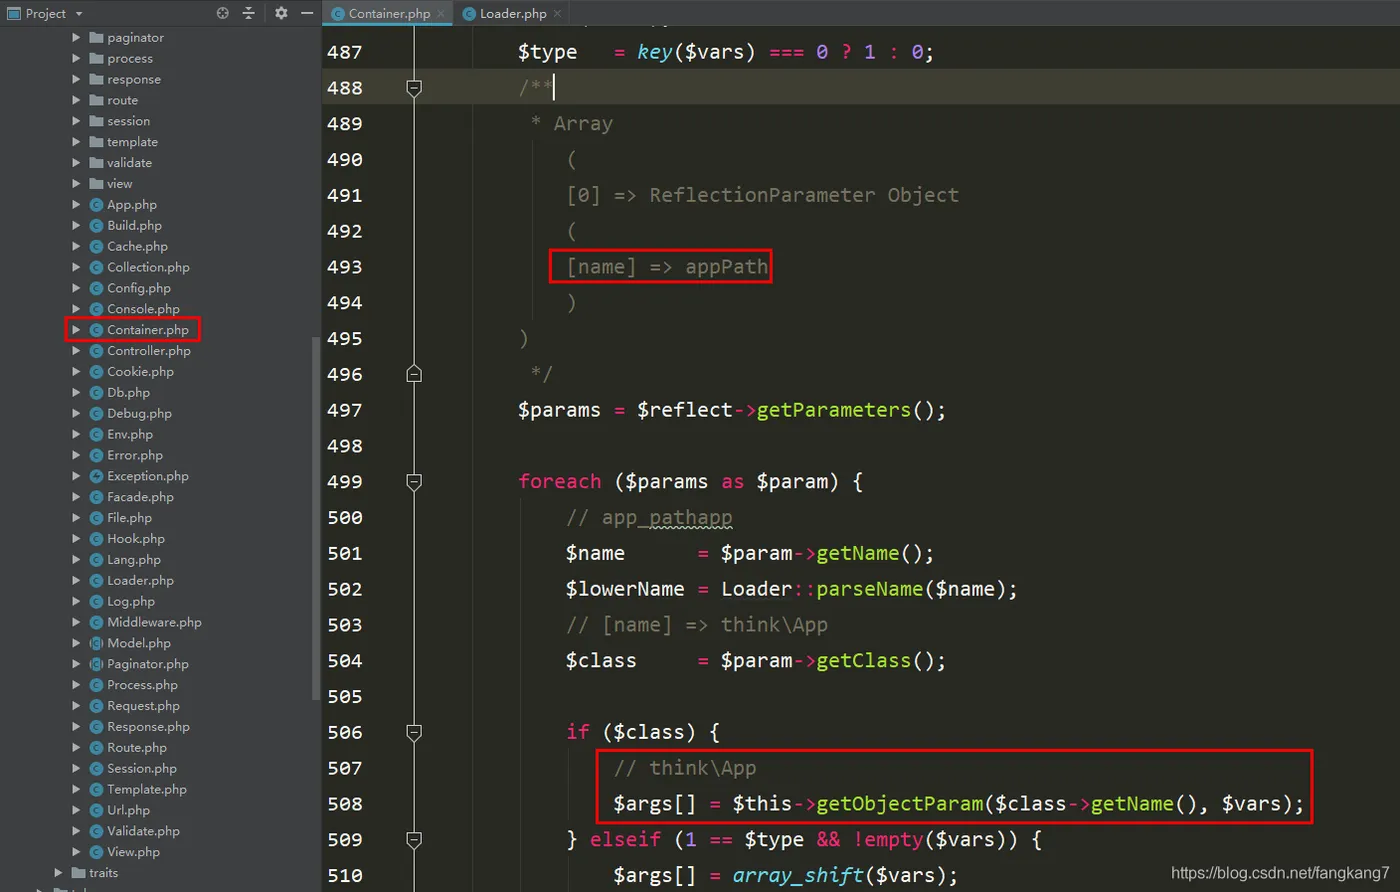Viewport: 1400px width, 892px height.
Task: Open Project panel settings gear
Action: [x=281, y=13]
